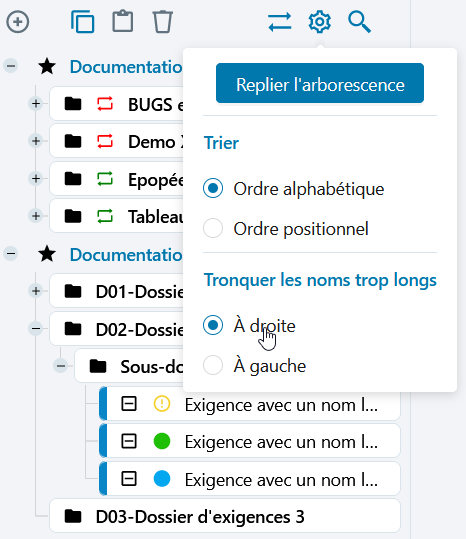This screenshot has height=539, width=466.
Task: Select the Sous-dossier tree row label
Action: [x=152, y=367]
